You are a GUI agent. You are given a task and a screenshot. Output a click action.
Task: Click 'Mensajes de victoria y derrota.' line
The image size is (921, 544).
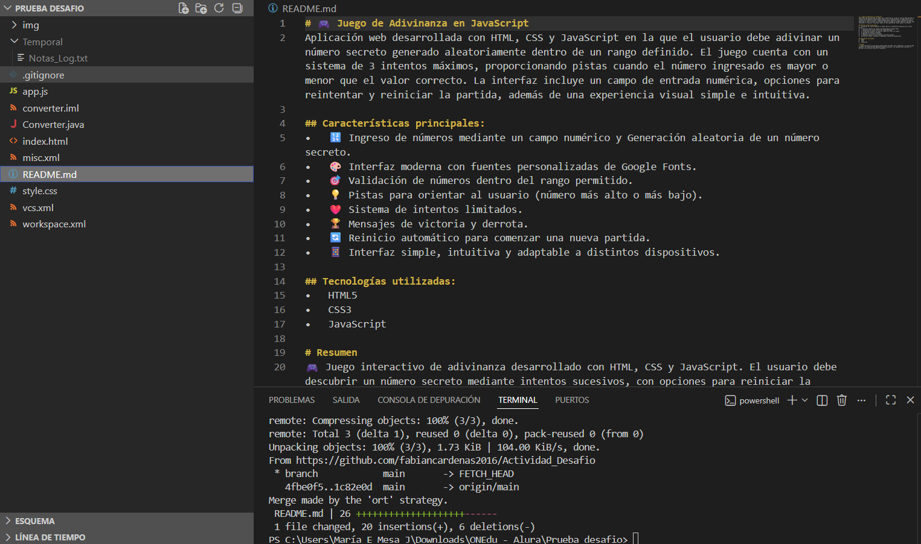(438, 224)
